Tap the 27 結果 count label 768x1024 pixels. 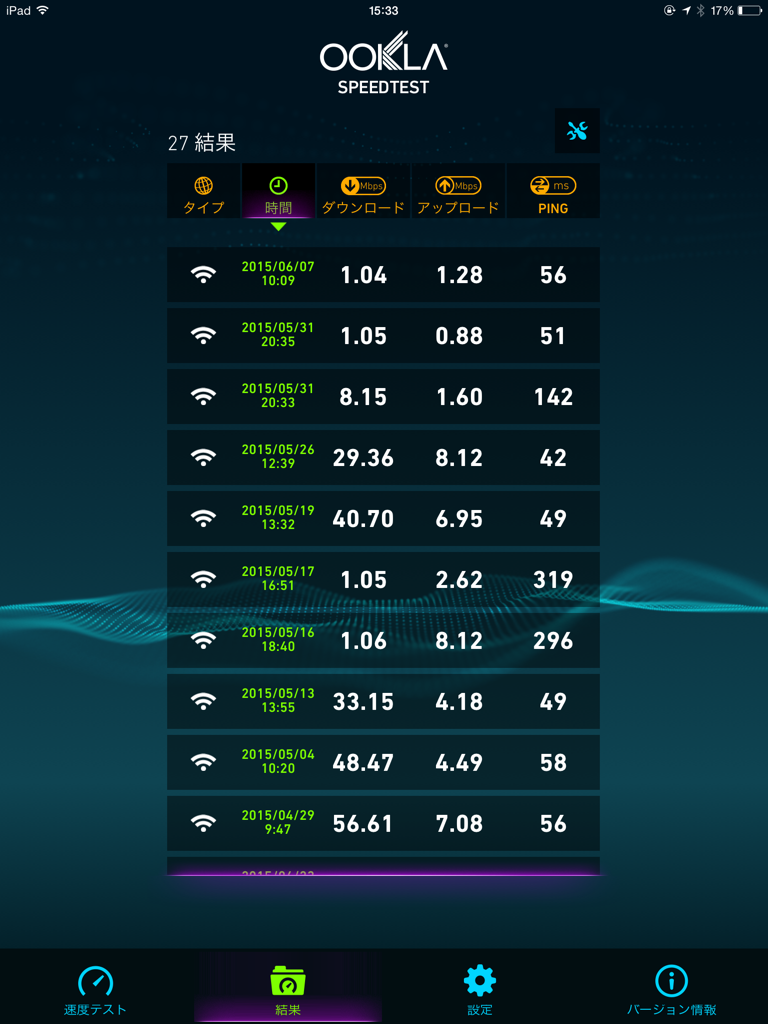pos(202,143)
